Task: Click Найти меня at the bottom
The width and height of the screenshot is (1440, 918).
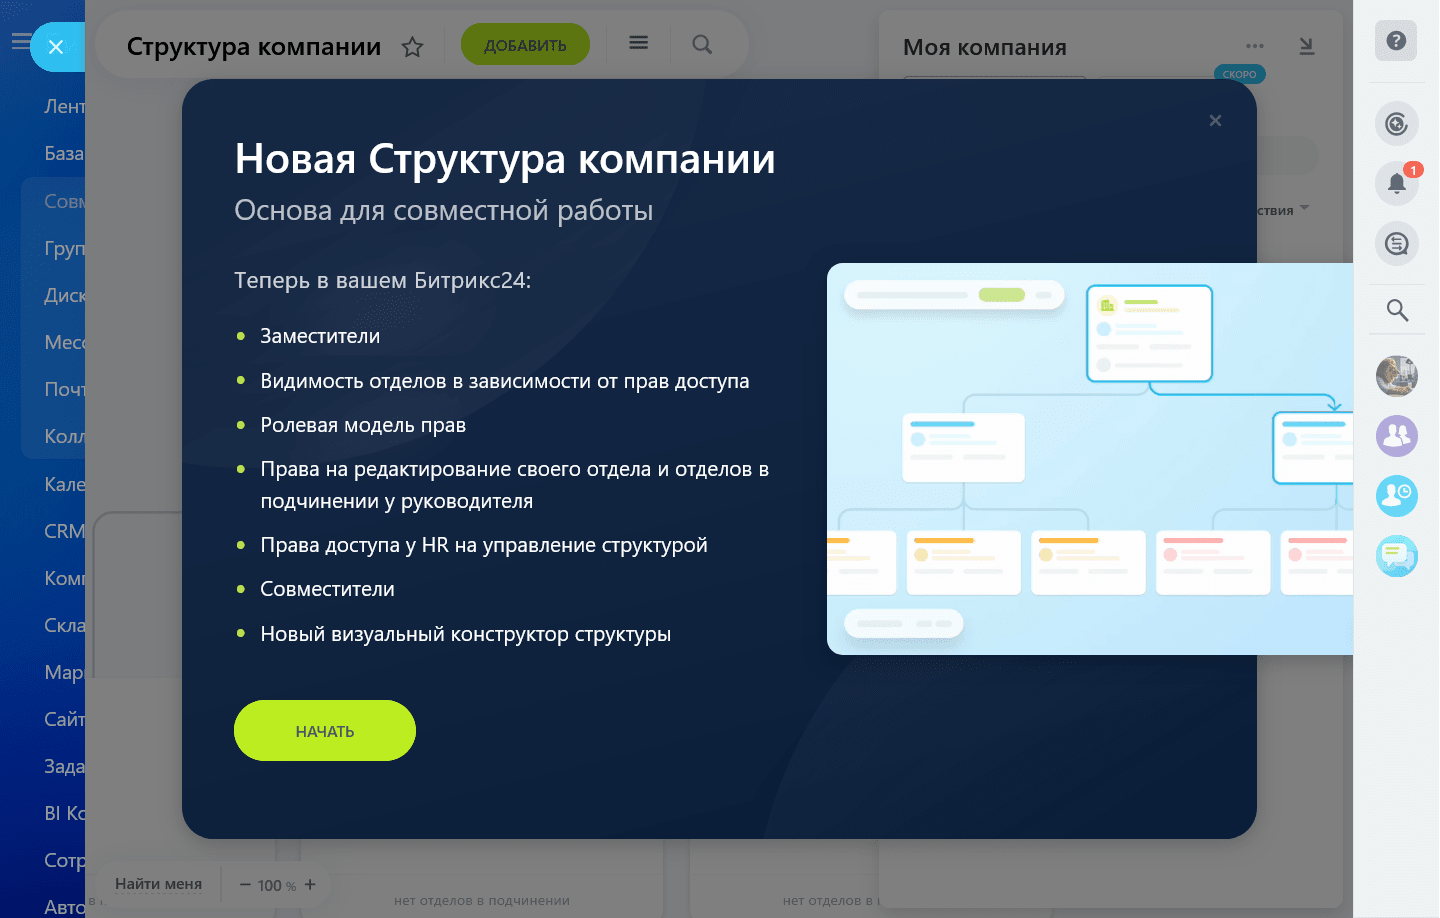Action: [x=158, y=883]
